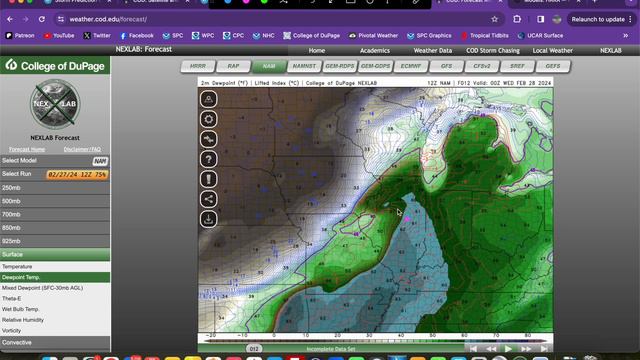
Task: Select Theta-E product
Action: [55, 298]
